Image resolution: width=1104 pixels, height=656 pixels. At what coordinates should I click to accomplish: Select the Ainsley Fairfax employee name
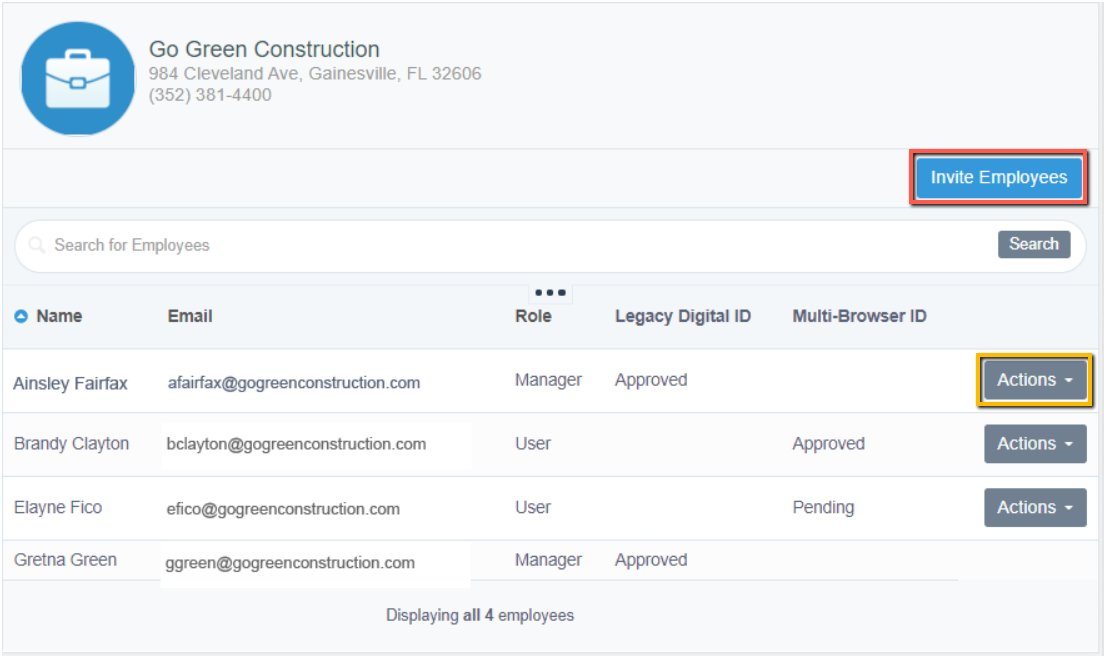click(70, 383)
